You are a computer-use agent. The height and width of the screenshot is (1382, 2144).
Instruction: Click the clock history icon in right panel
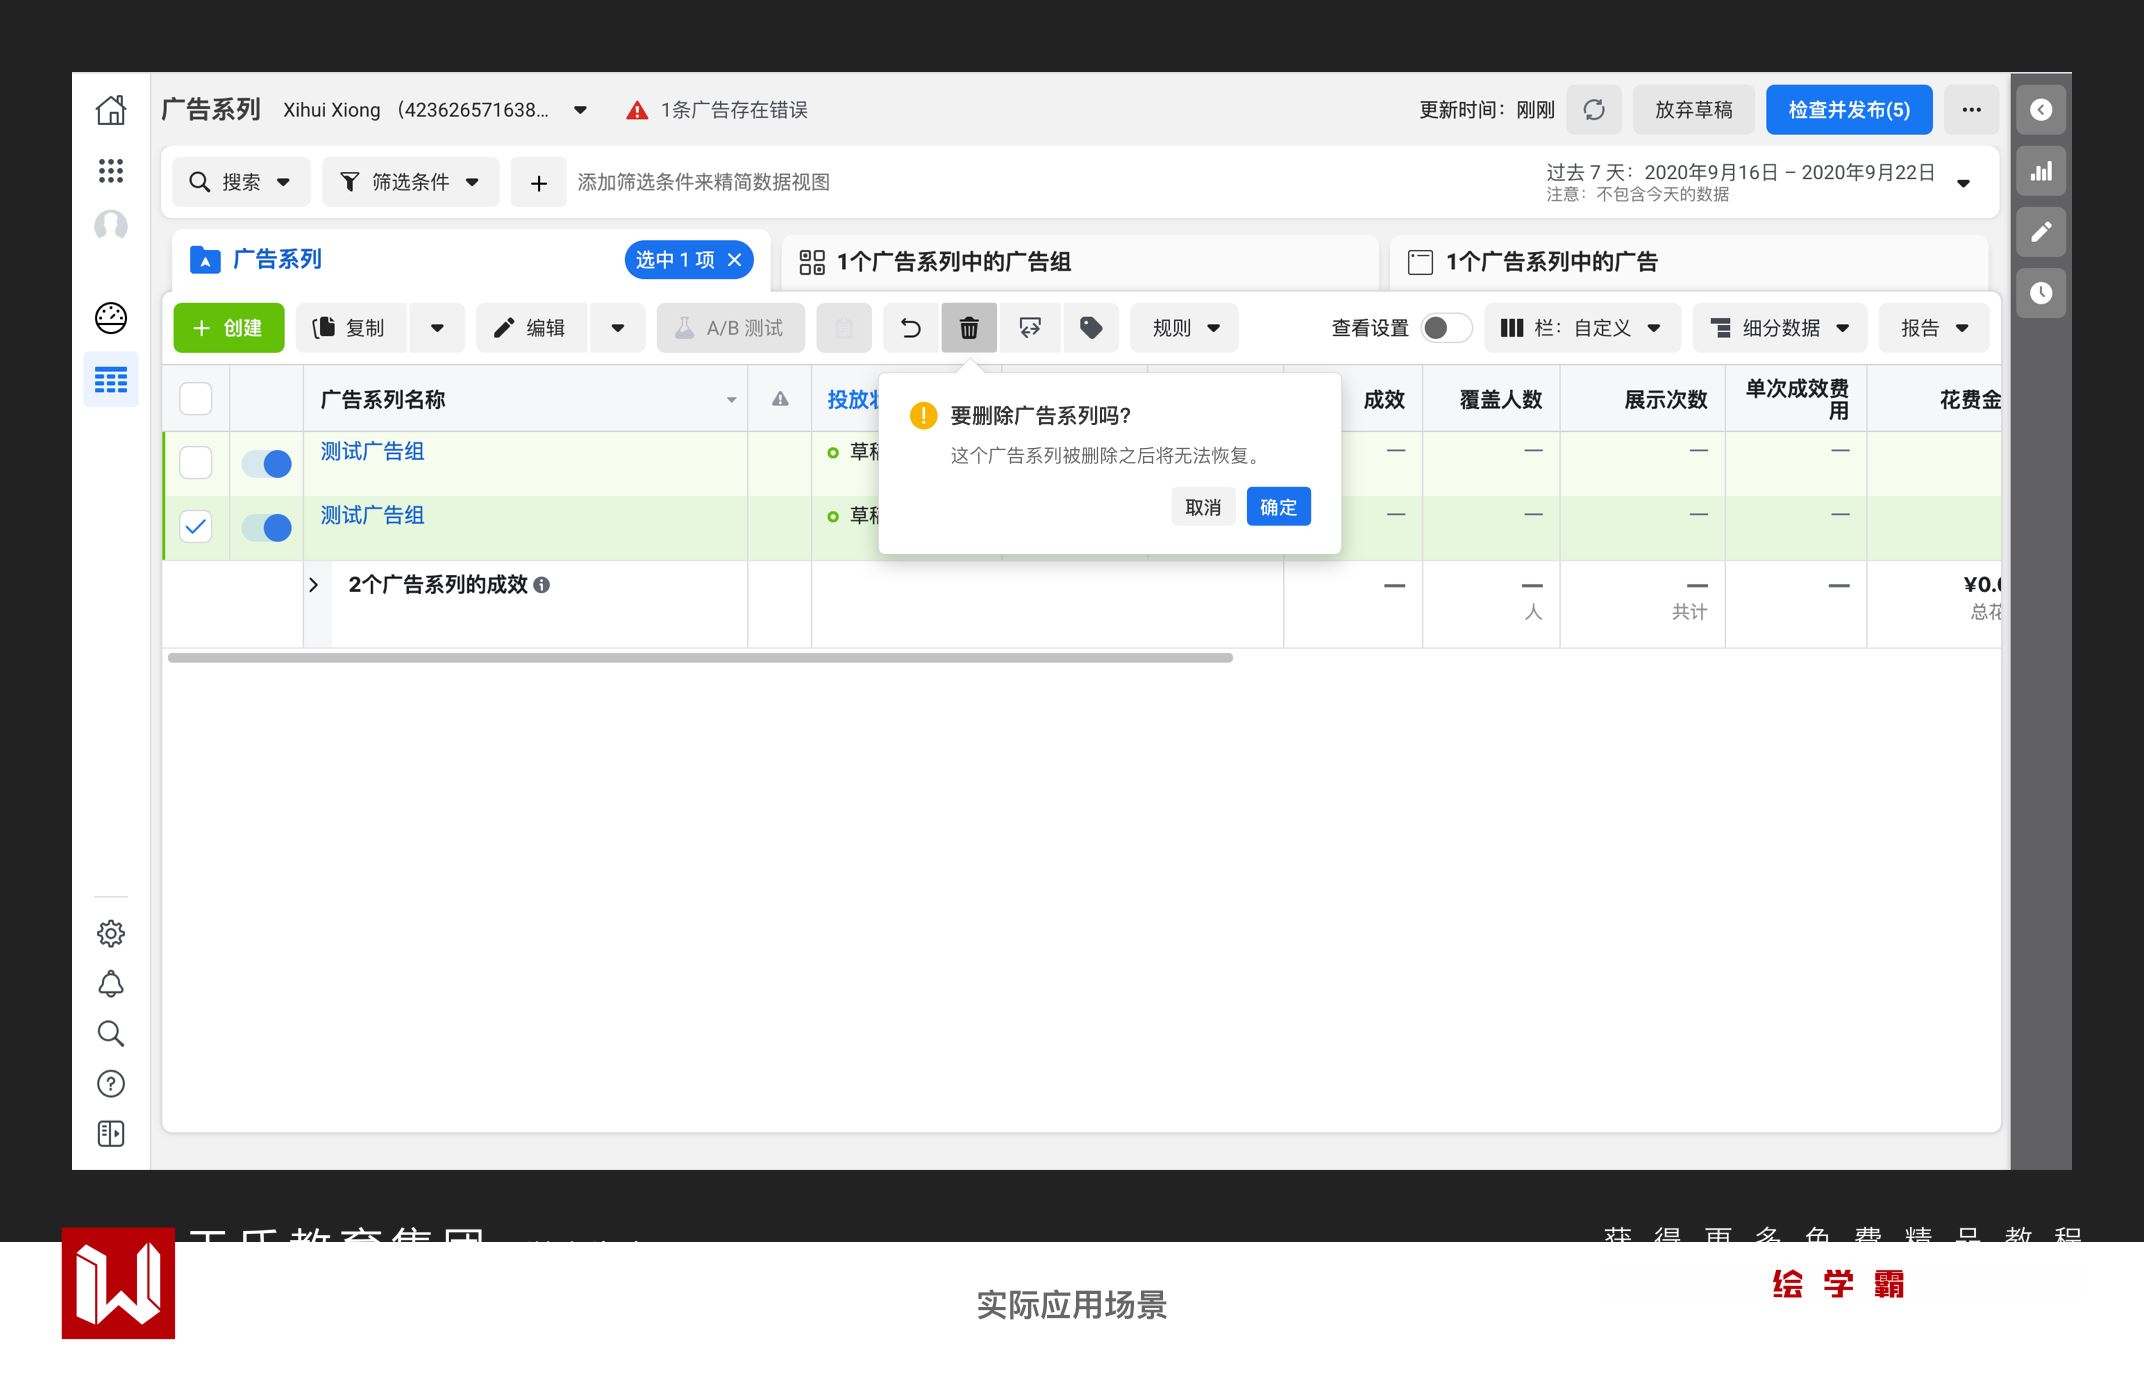tap(2041, 293)
